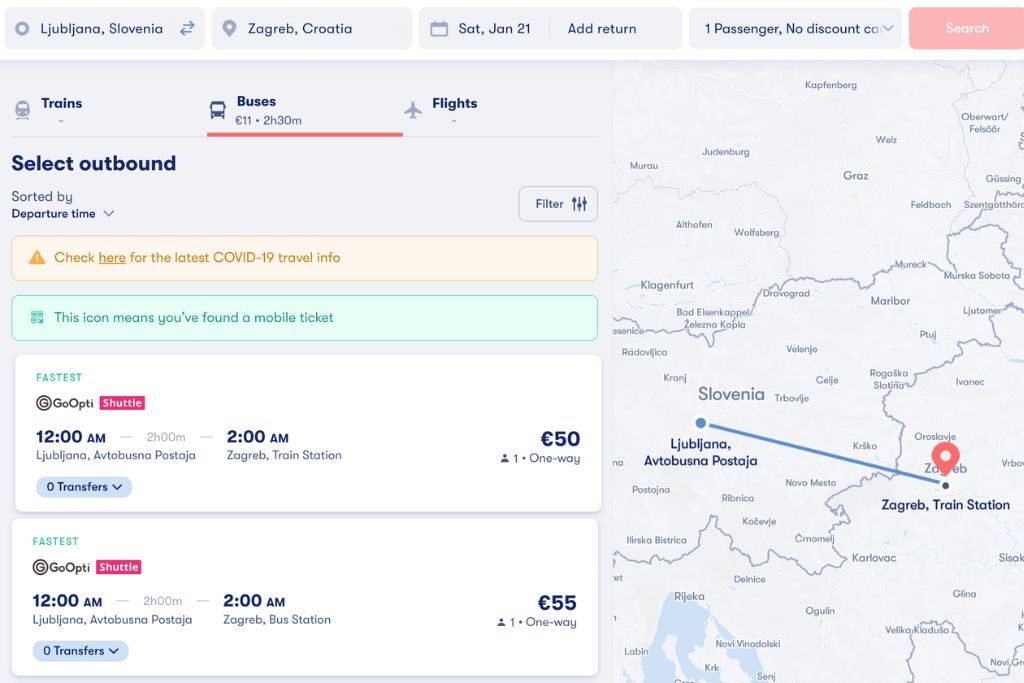Click the destination pin icon beside Zagreb
1024x683 pixels.
coord(229,28)
